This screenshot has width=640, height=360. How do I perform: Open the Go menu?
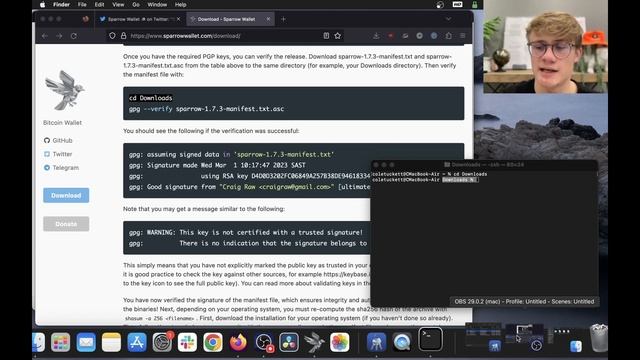[136, 5]
